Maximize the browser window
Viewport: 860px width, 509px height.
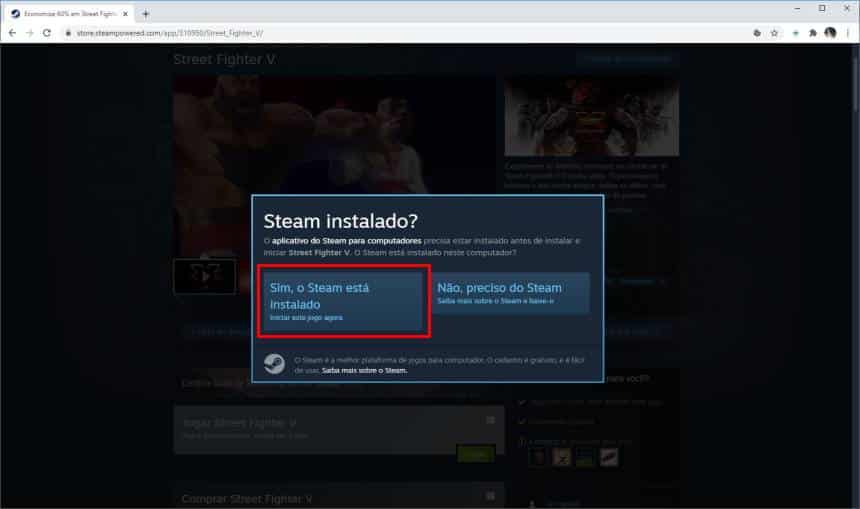pos(822,8)
